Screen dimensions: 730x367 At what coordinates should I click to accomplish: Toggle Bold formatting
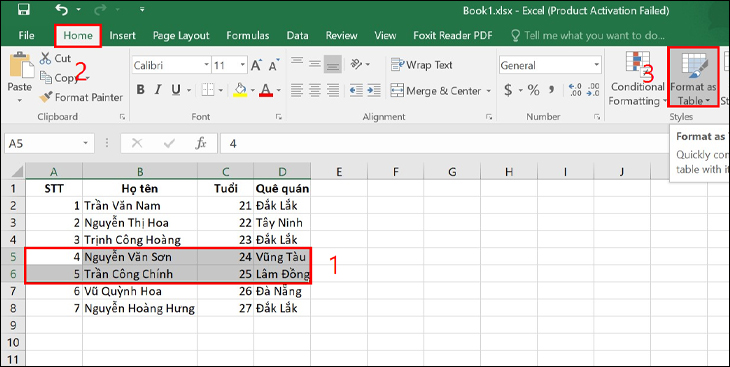tap(140, 89)
